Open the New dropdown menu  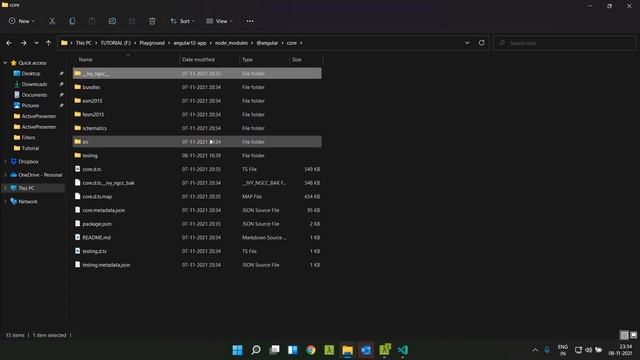tap(22, 21)
